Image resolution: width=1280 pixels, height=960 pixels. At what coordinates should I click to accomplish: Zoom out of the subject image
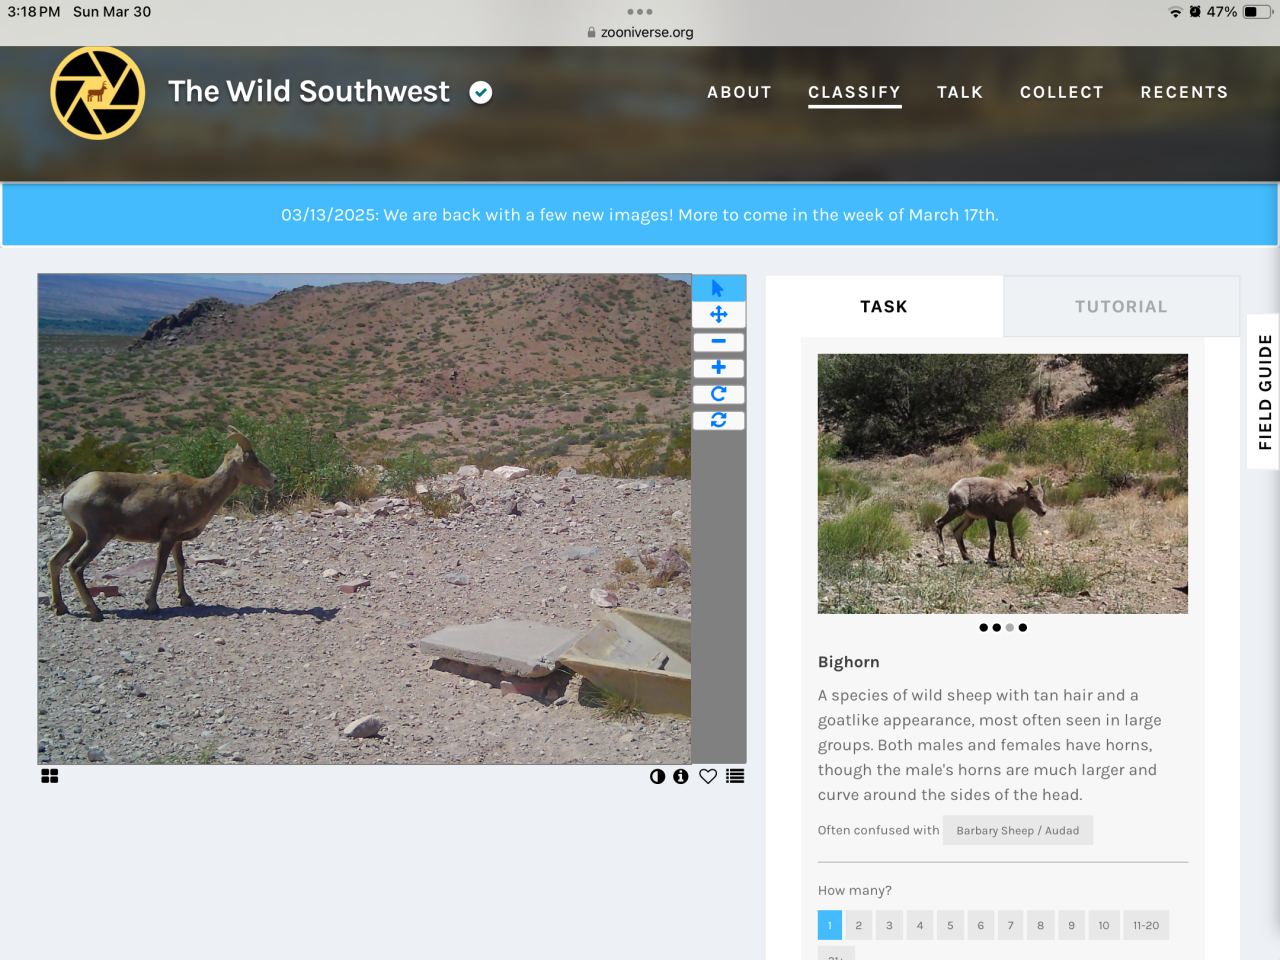(x=718, y=342)
